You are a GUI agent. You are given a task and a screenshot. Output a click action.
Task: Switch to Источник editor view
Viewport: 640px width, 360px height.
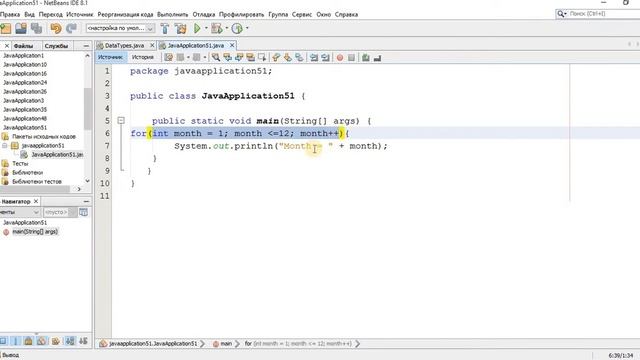110,57
